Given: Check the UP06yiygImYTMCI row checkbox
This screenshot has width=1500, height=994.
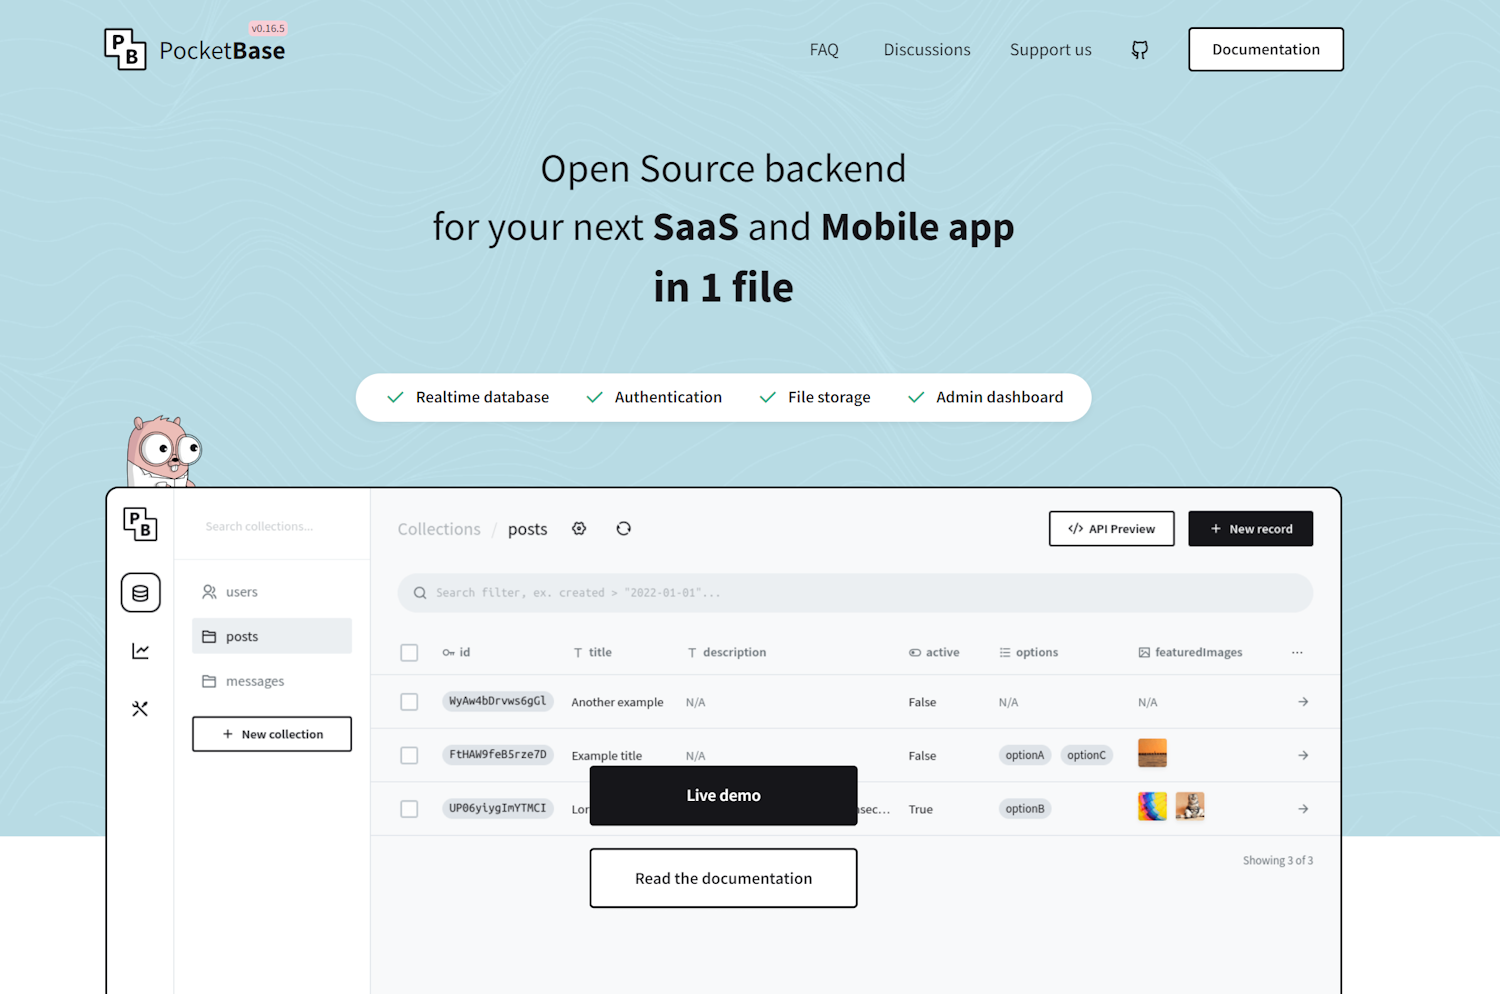Looking at the screenshot, I should 409,809.
